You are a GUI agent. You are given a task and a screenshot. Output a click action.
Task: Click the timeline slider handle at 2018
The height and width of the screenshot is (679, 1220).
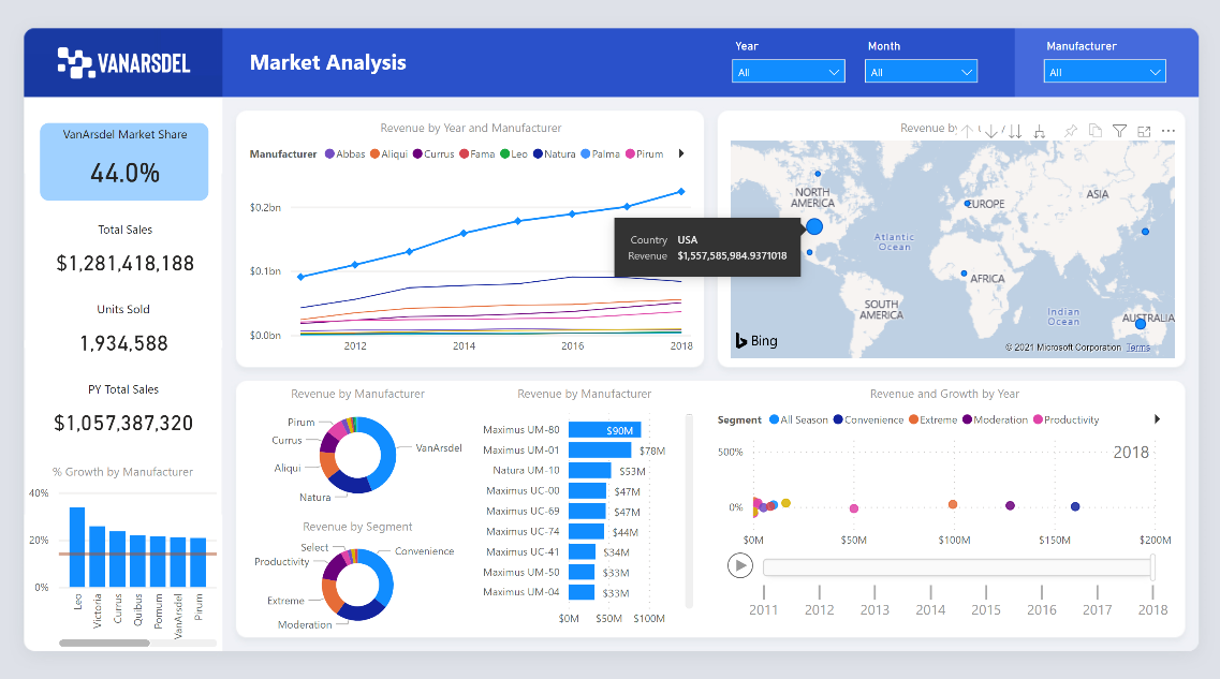point(1153,567)
